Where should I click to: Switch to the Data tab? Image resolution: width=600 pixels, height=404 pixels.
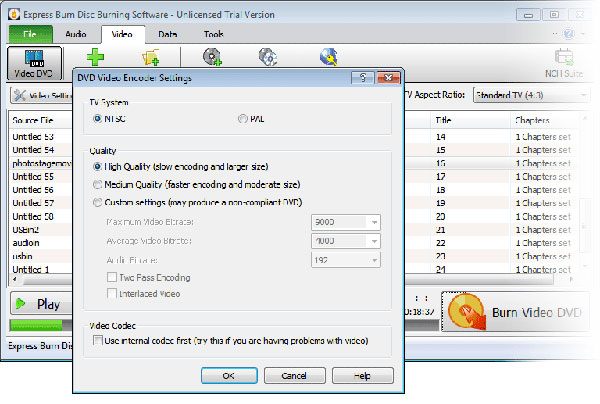point(168,34)
